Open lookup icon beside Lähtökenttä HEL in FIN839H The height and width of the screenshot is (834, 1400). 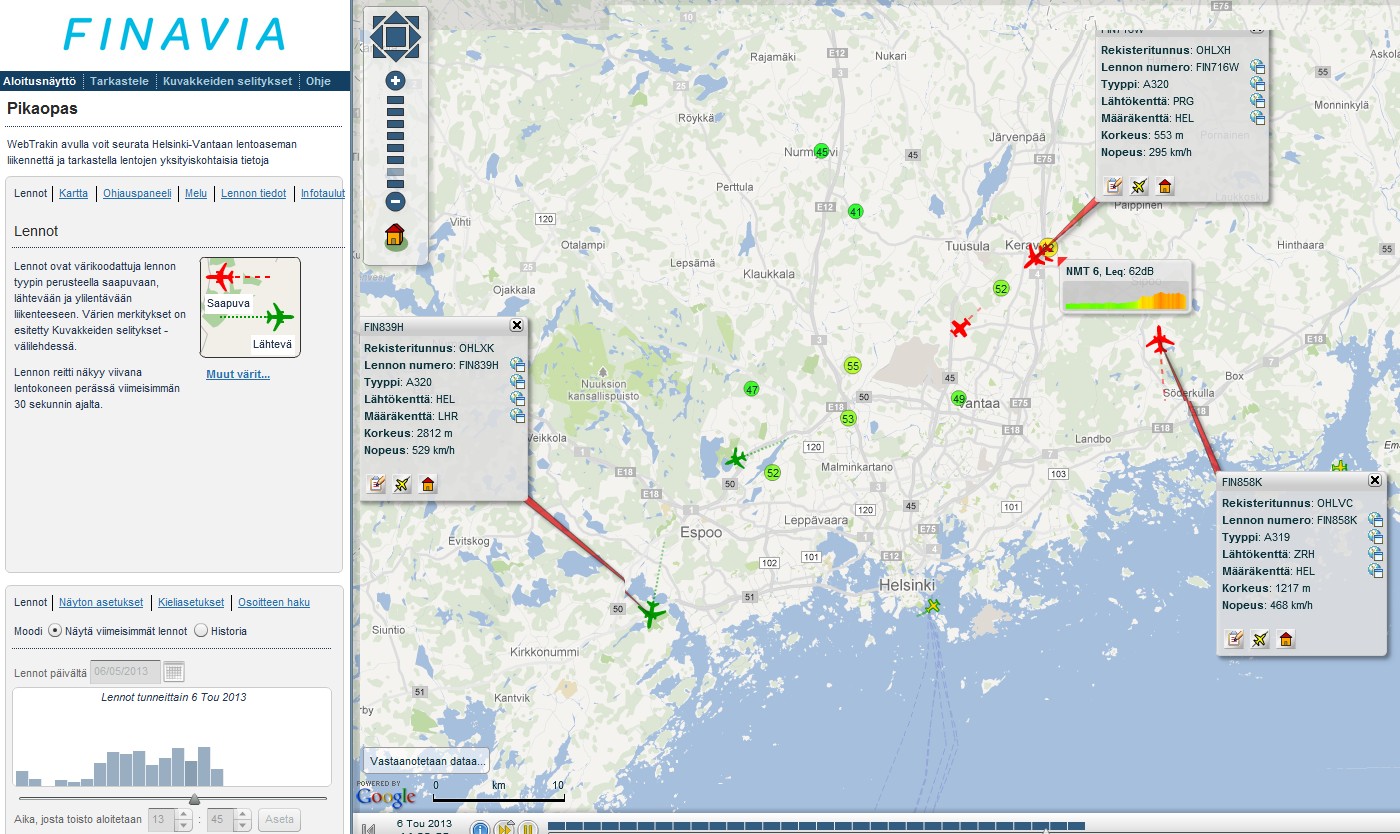click(x=518, y=399)
